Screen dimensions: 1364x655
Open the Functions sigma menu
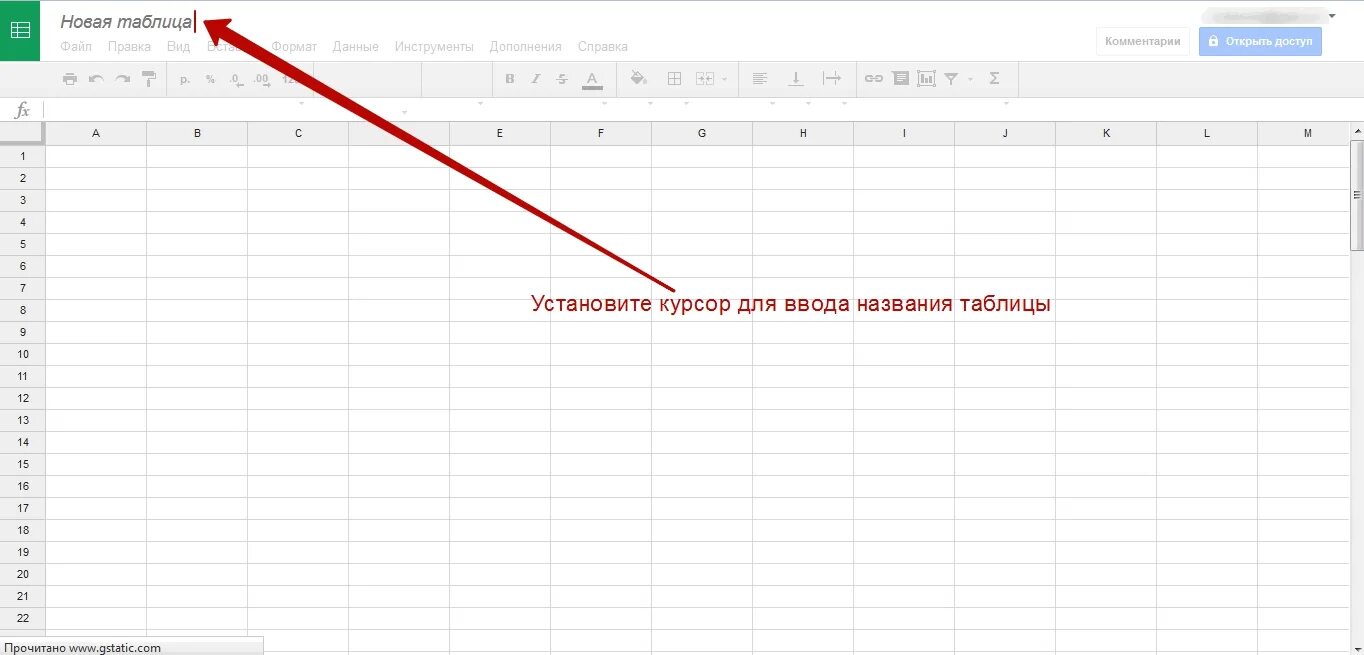point(994,79)
